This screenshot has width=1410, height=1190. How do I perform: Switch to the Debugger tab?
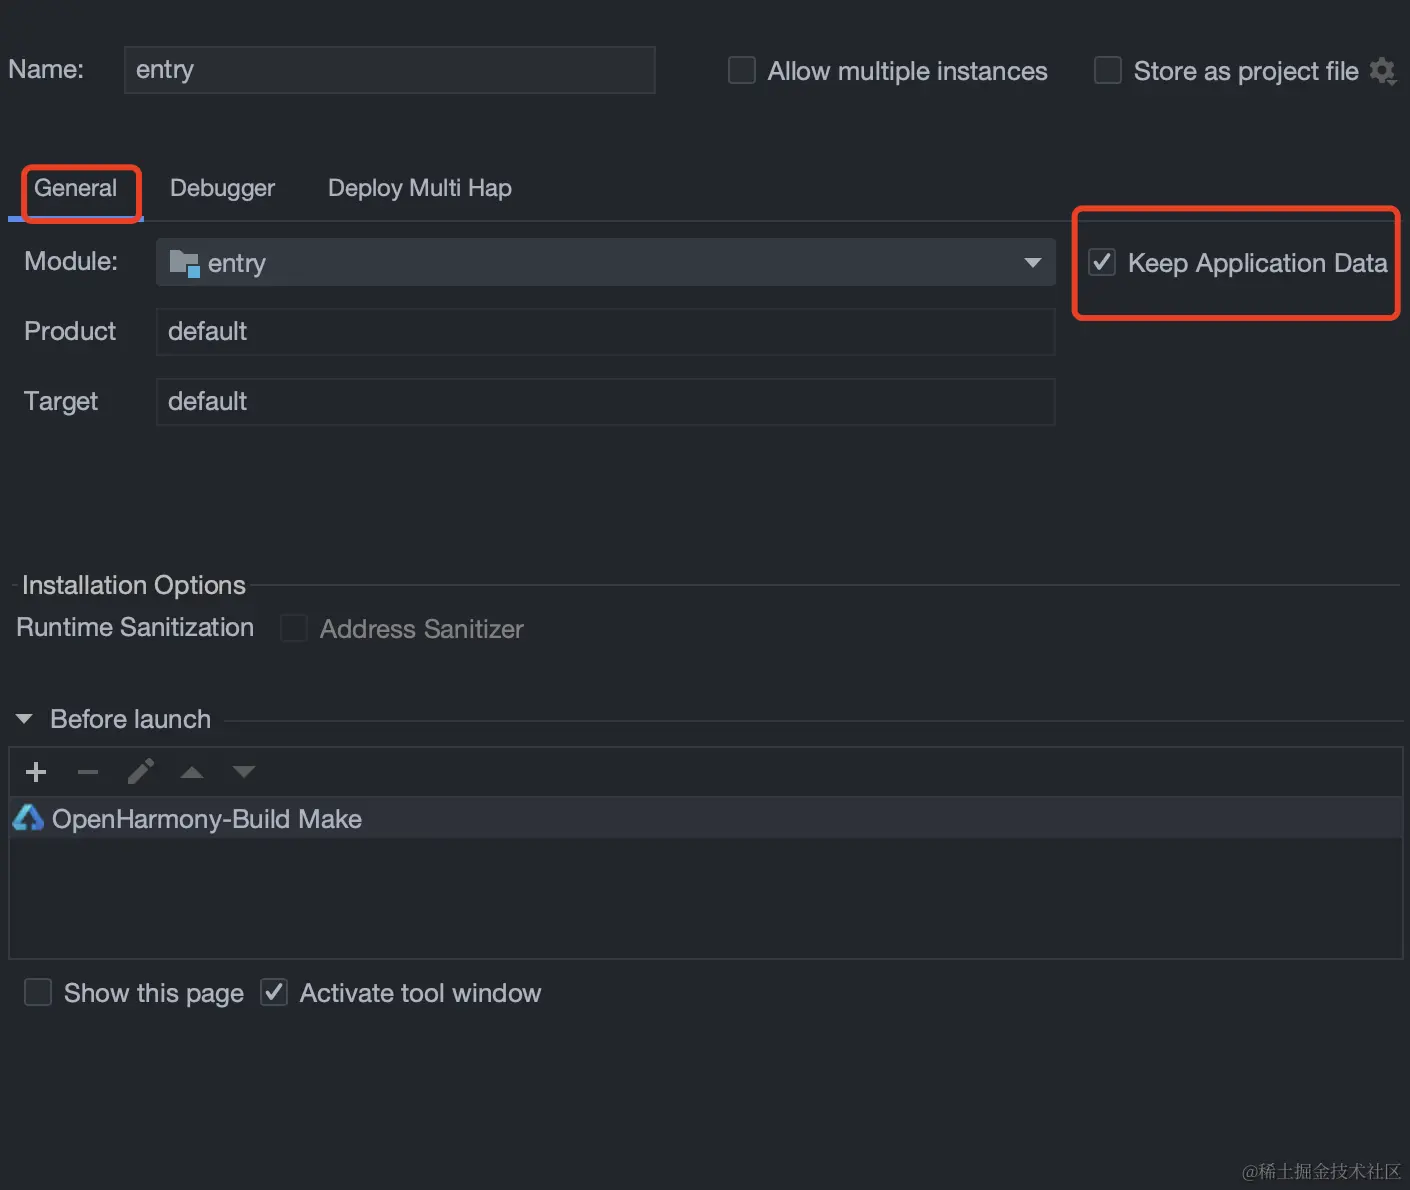(x=222, y=188)
